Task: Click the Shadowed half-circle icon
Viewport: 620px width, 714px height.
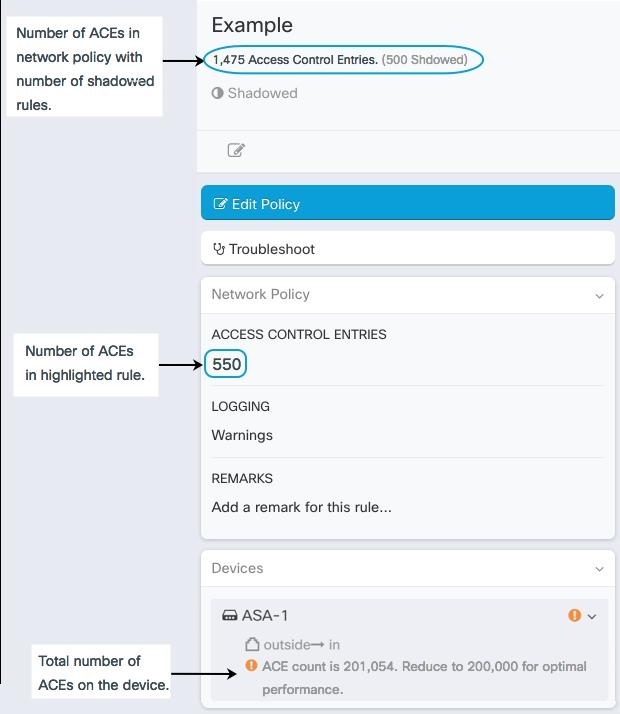Action: [217, 93]
